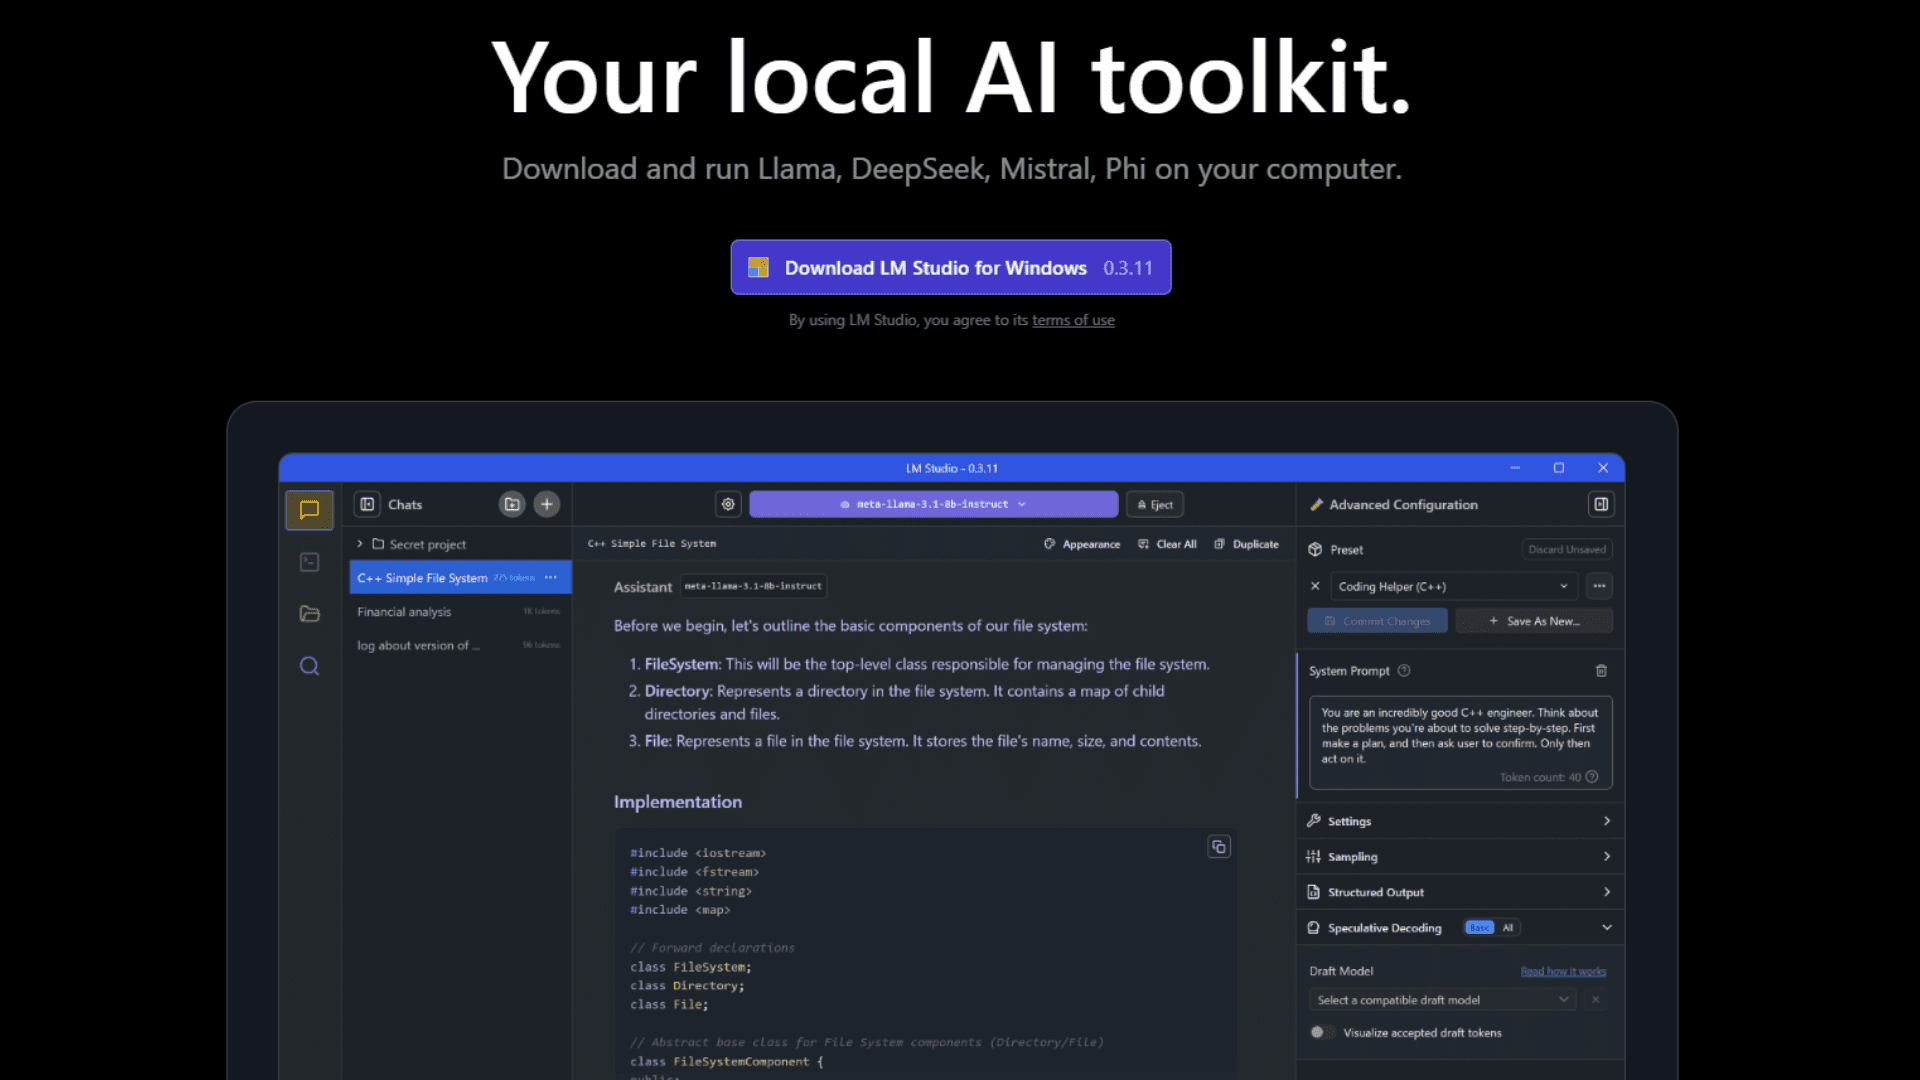Click Discard Unsaved preset changes

click(1567, 549)
